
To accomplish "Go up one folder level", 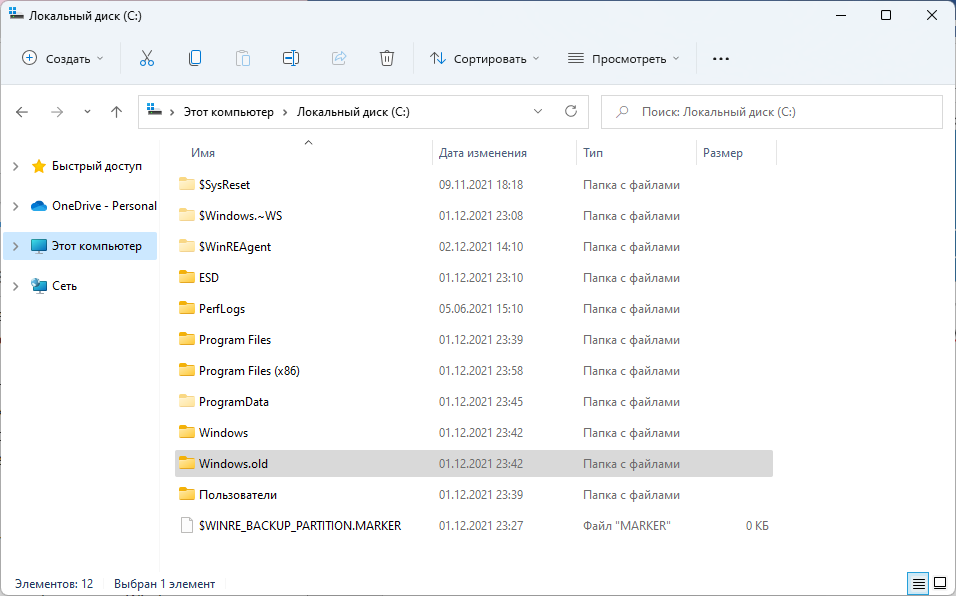I will pos(116,112).
